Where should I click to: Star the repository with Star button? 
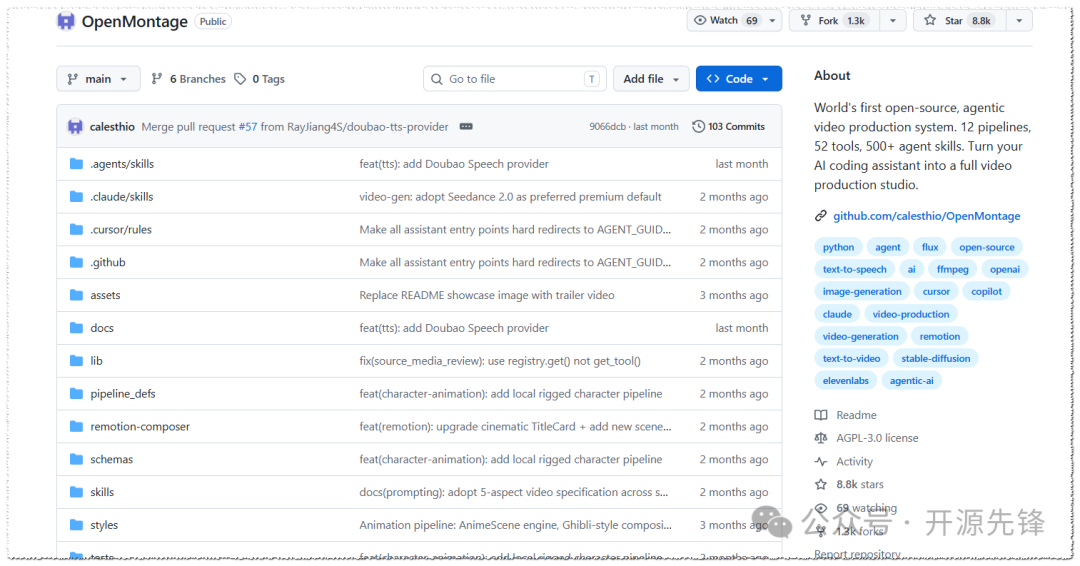point(960,21)
